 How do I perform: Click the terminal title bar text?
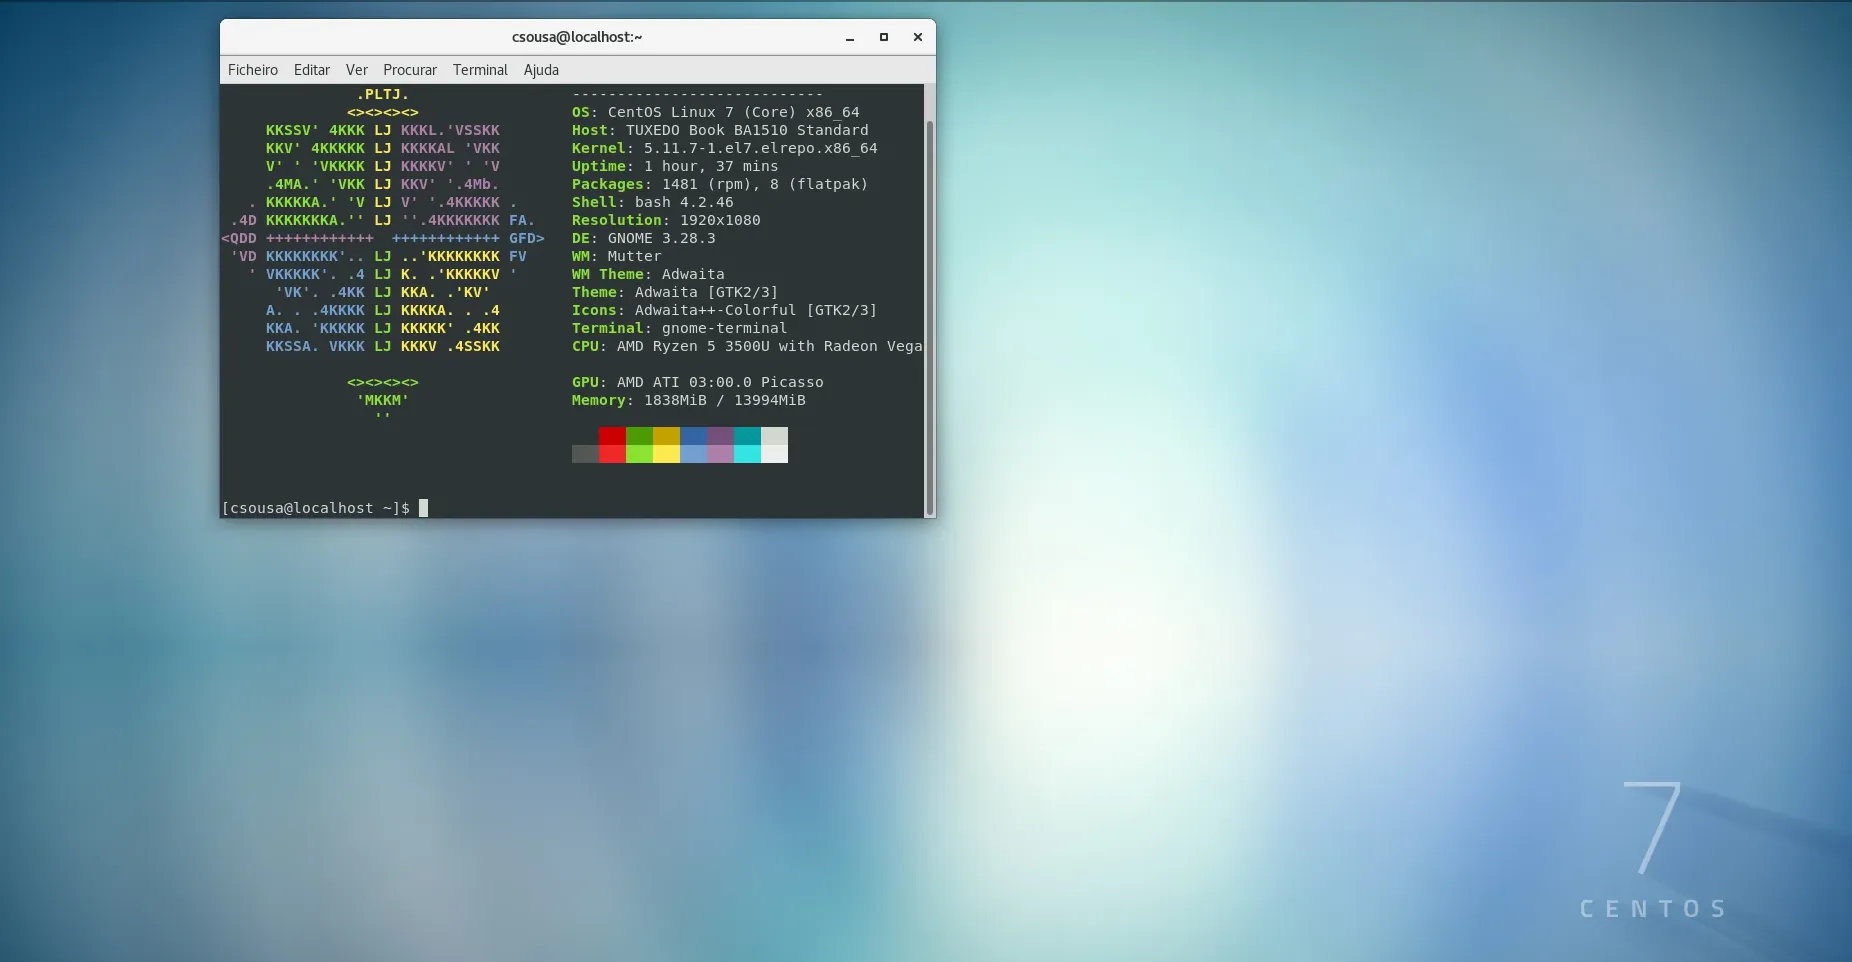click(x=577, y=37)
